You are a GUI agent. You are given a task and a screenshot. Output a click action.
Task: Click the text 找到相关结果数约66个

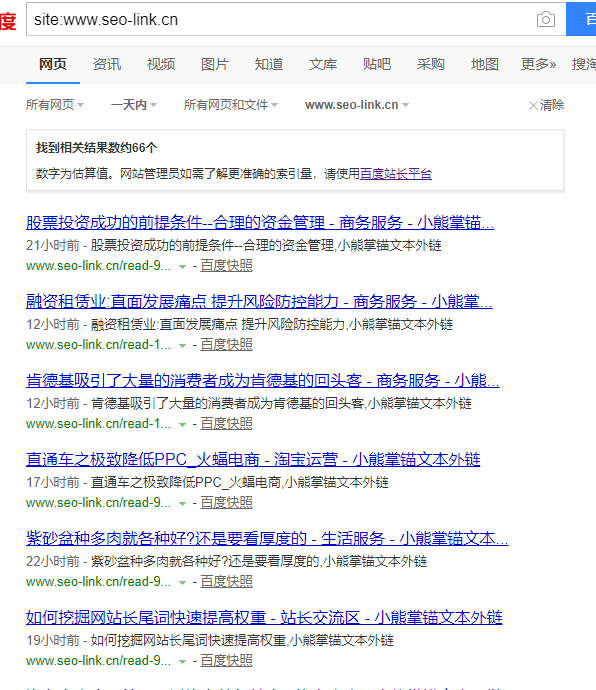click(x=96, y=148)
